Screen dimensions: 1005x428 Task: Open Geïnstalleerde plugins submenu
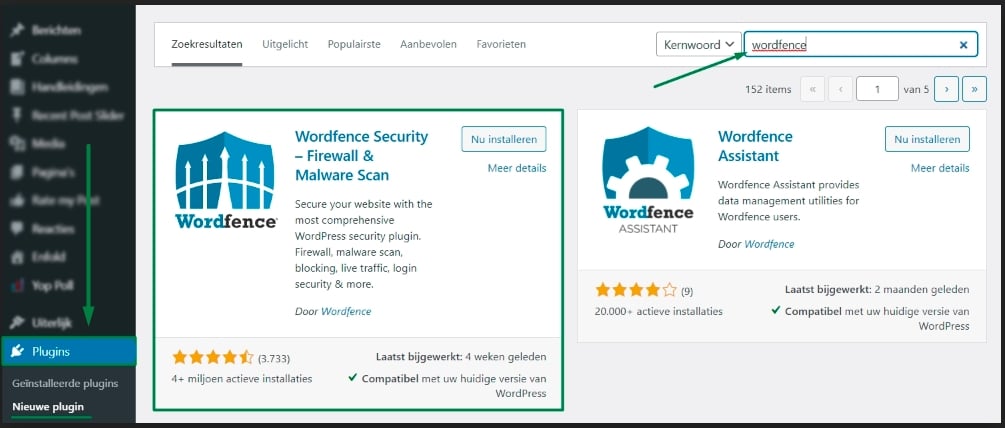(65, 383)
